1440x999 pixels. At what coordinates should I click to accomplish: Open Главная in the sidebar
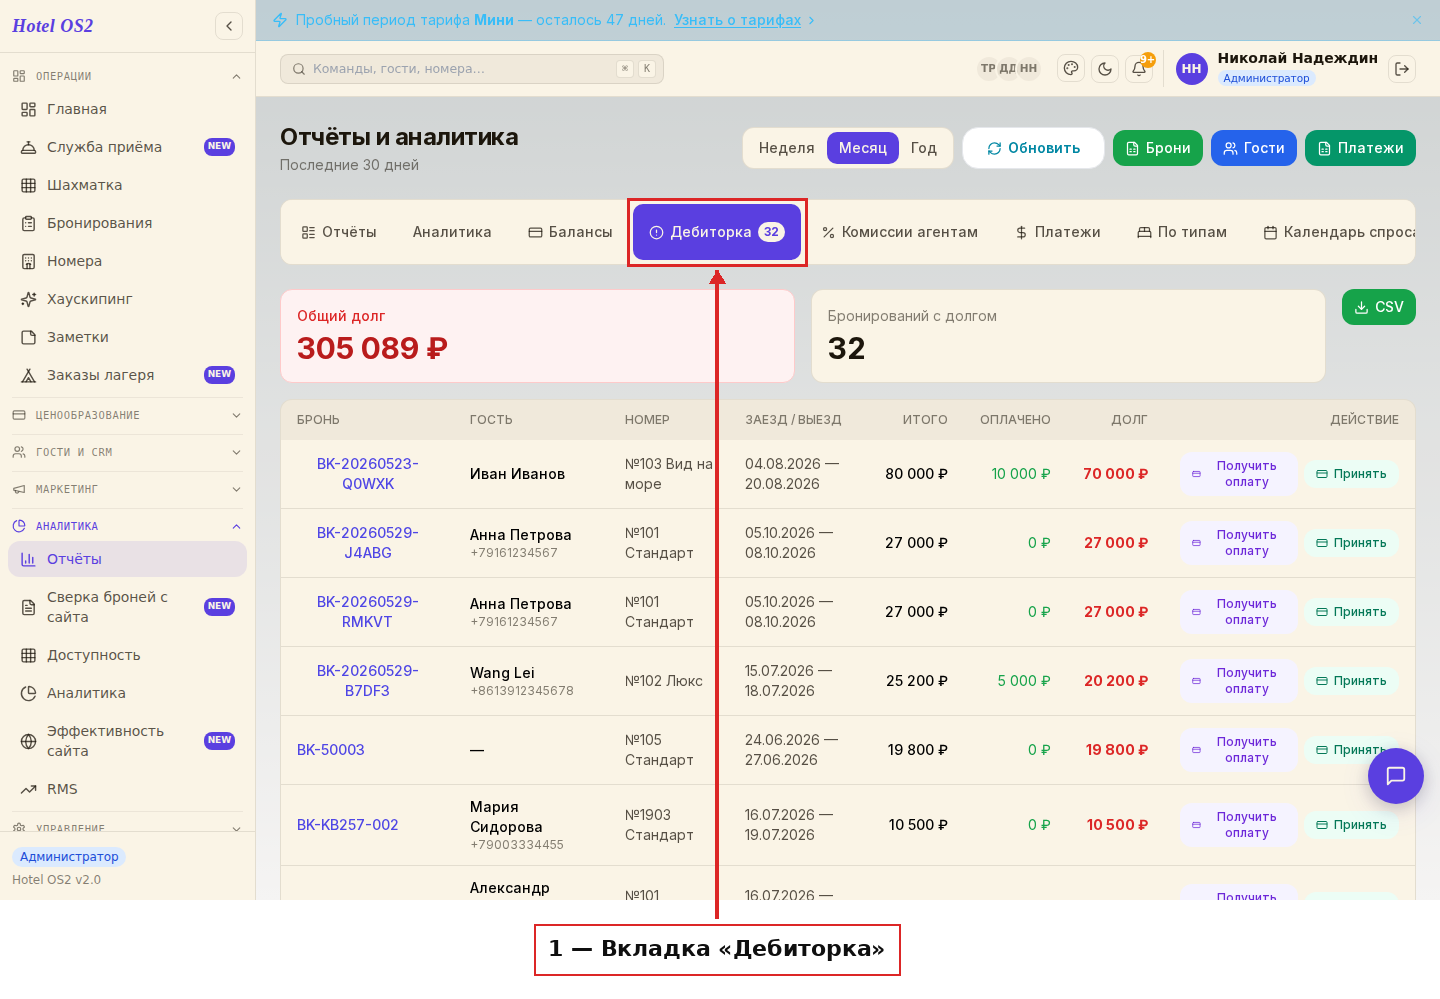point(128,109)
